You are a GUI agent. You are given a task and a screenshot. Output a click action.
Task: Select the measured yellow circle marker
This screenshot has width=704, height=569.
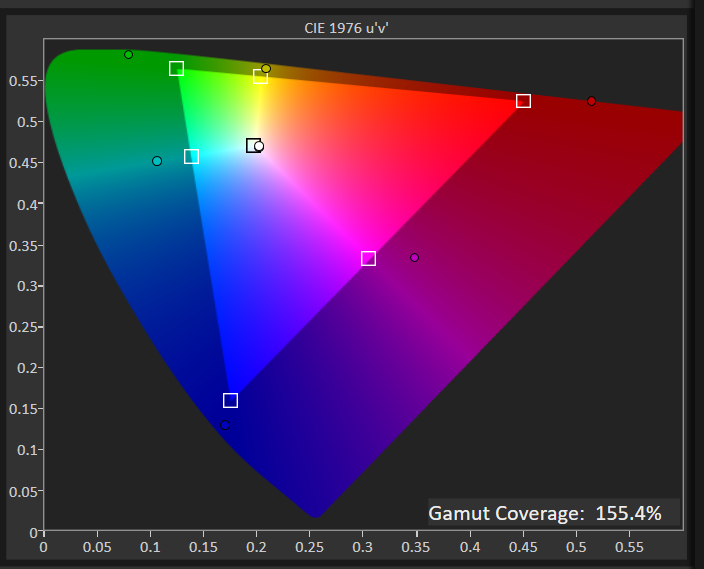pos(266,69)
